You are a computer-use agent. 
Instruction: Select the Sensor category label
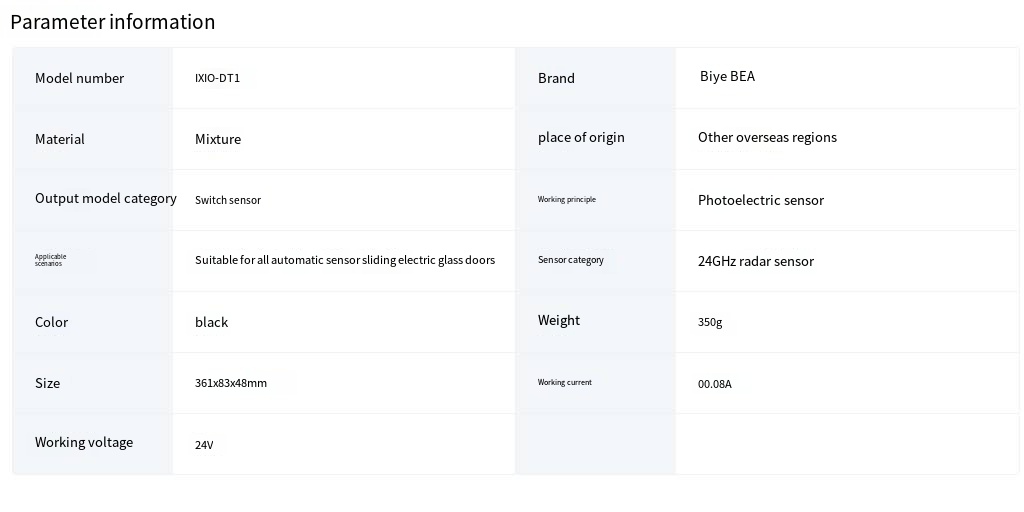tap(571, 260)
